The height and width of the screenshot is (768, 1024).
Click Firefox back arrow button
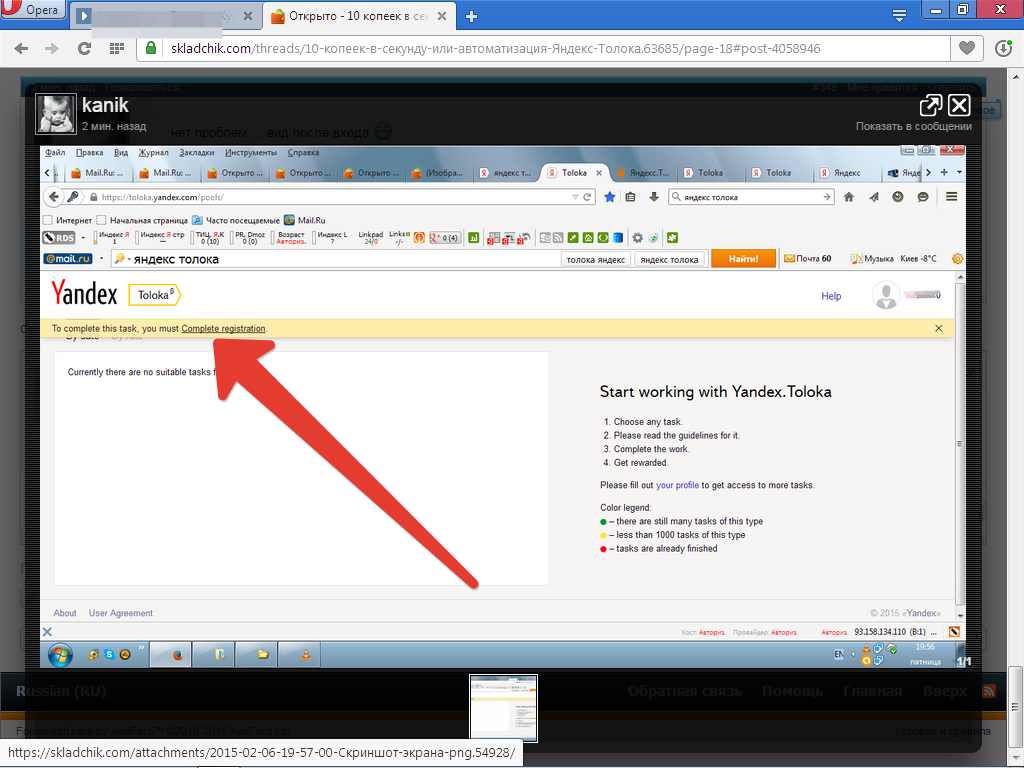tap(54, 197)
